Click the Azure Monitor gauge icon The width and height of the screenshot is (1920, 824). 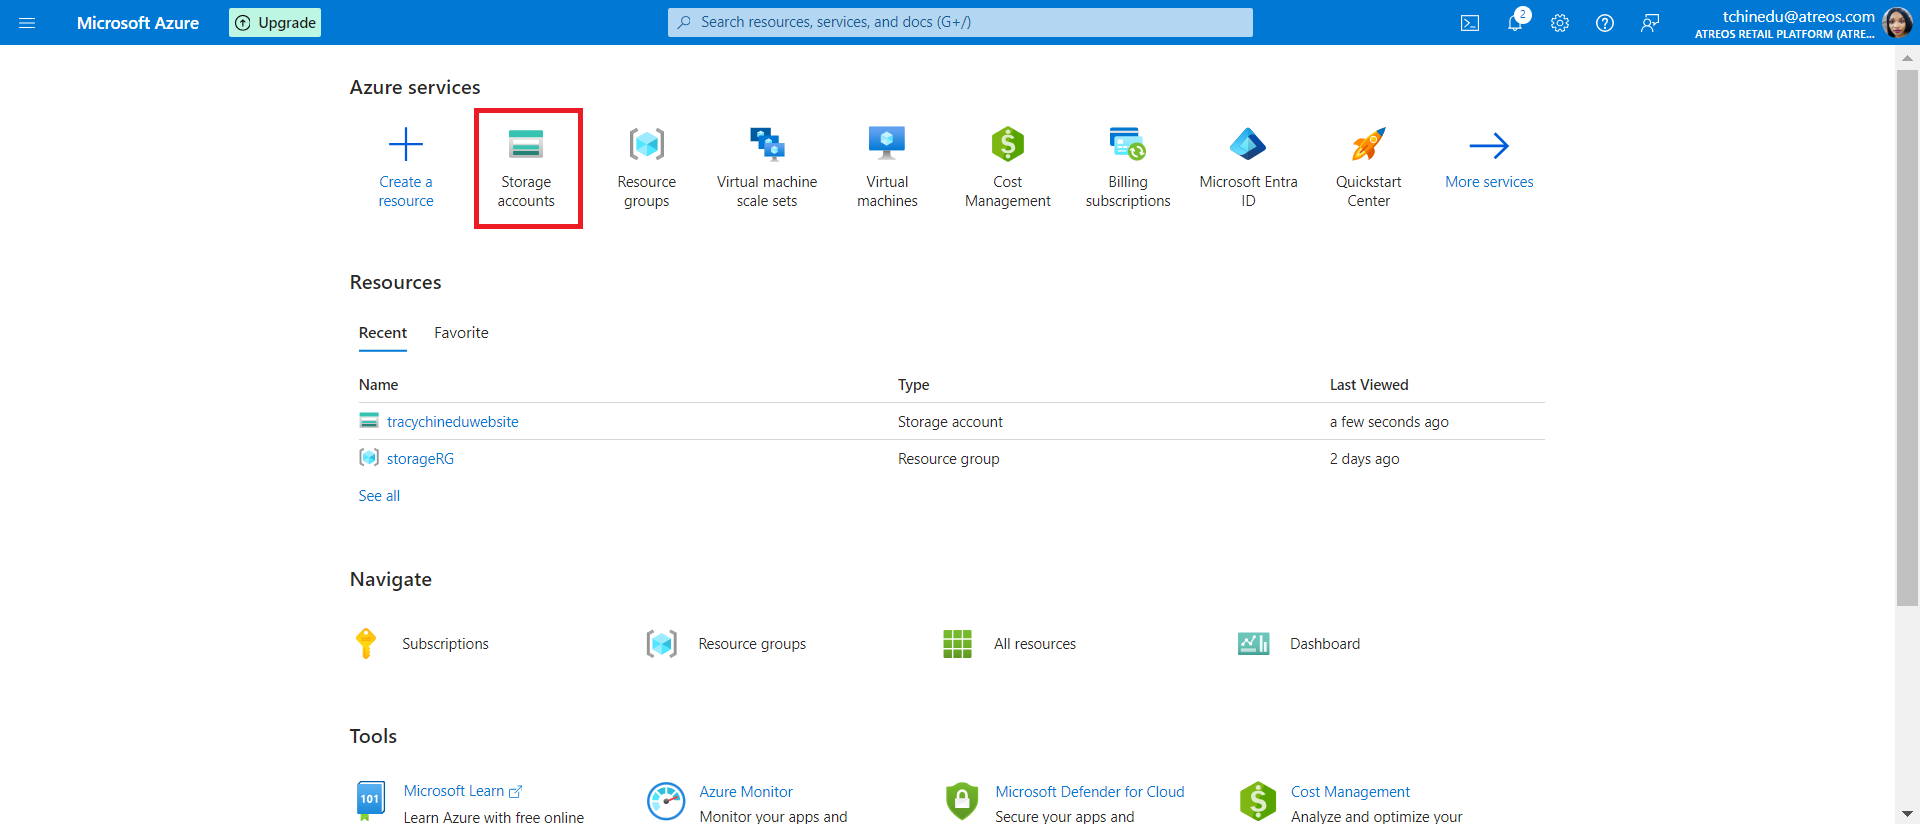tap(666, 801)
